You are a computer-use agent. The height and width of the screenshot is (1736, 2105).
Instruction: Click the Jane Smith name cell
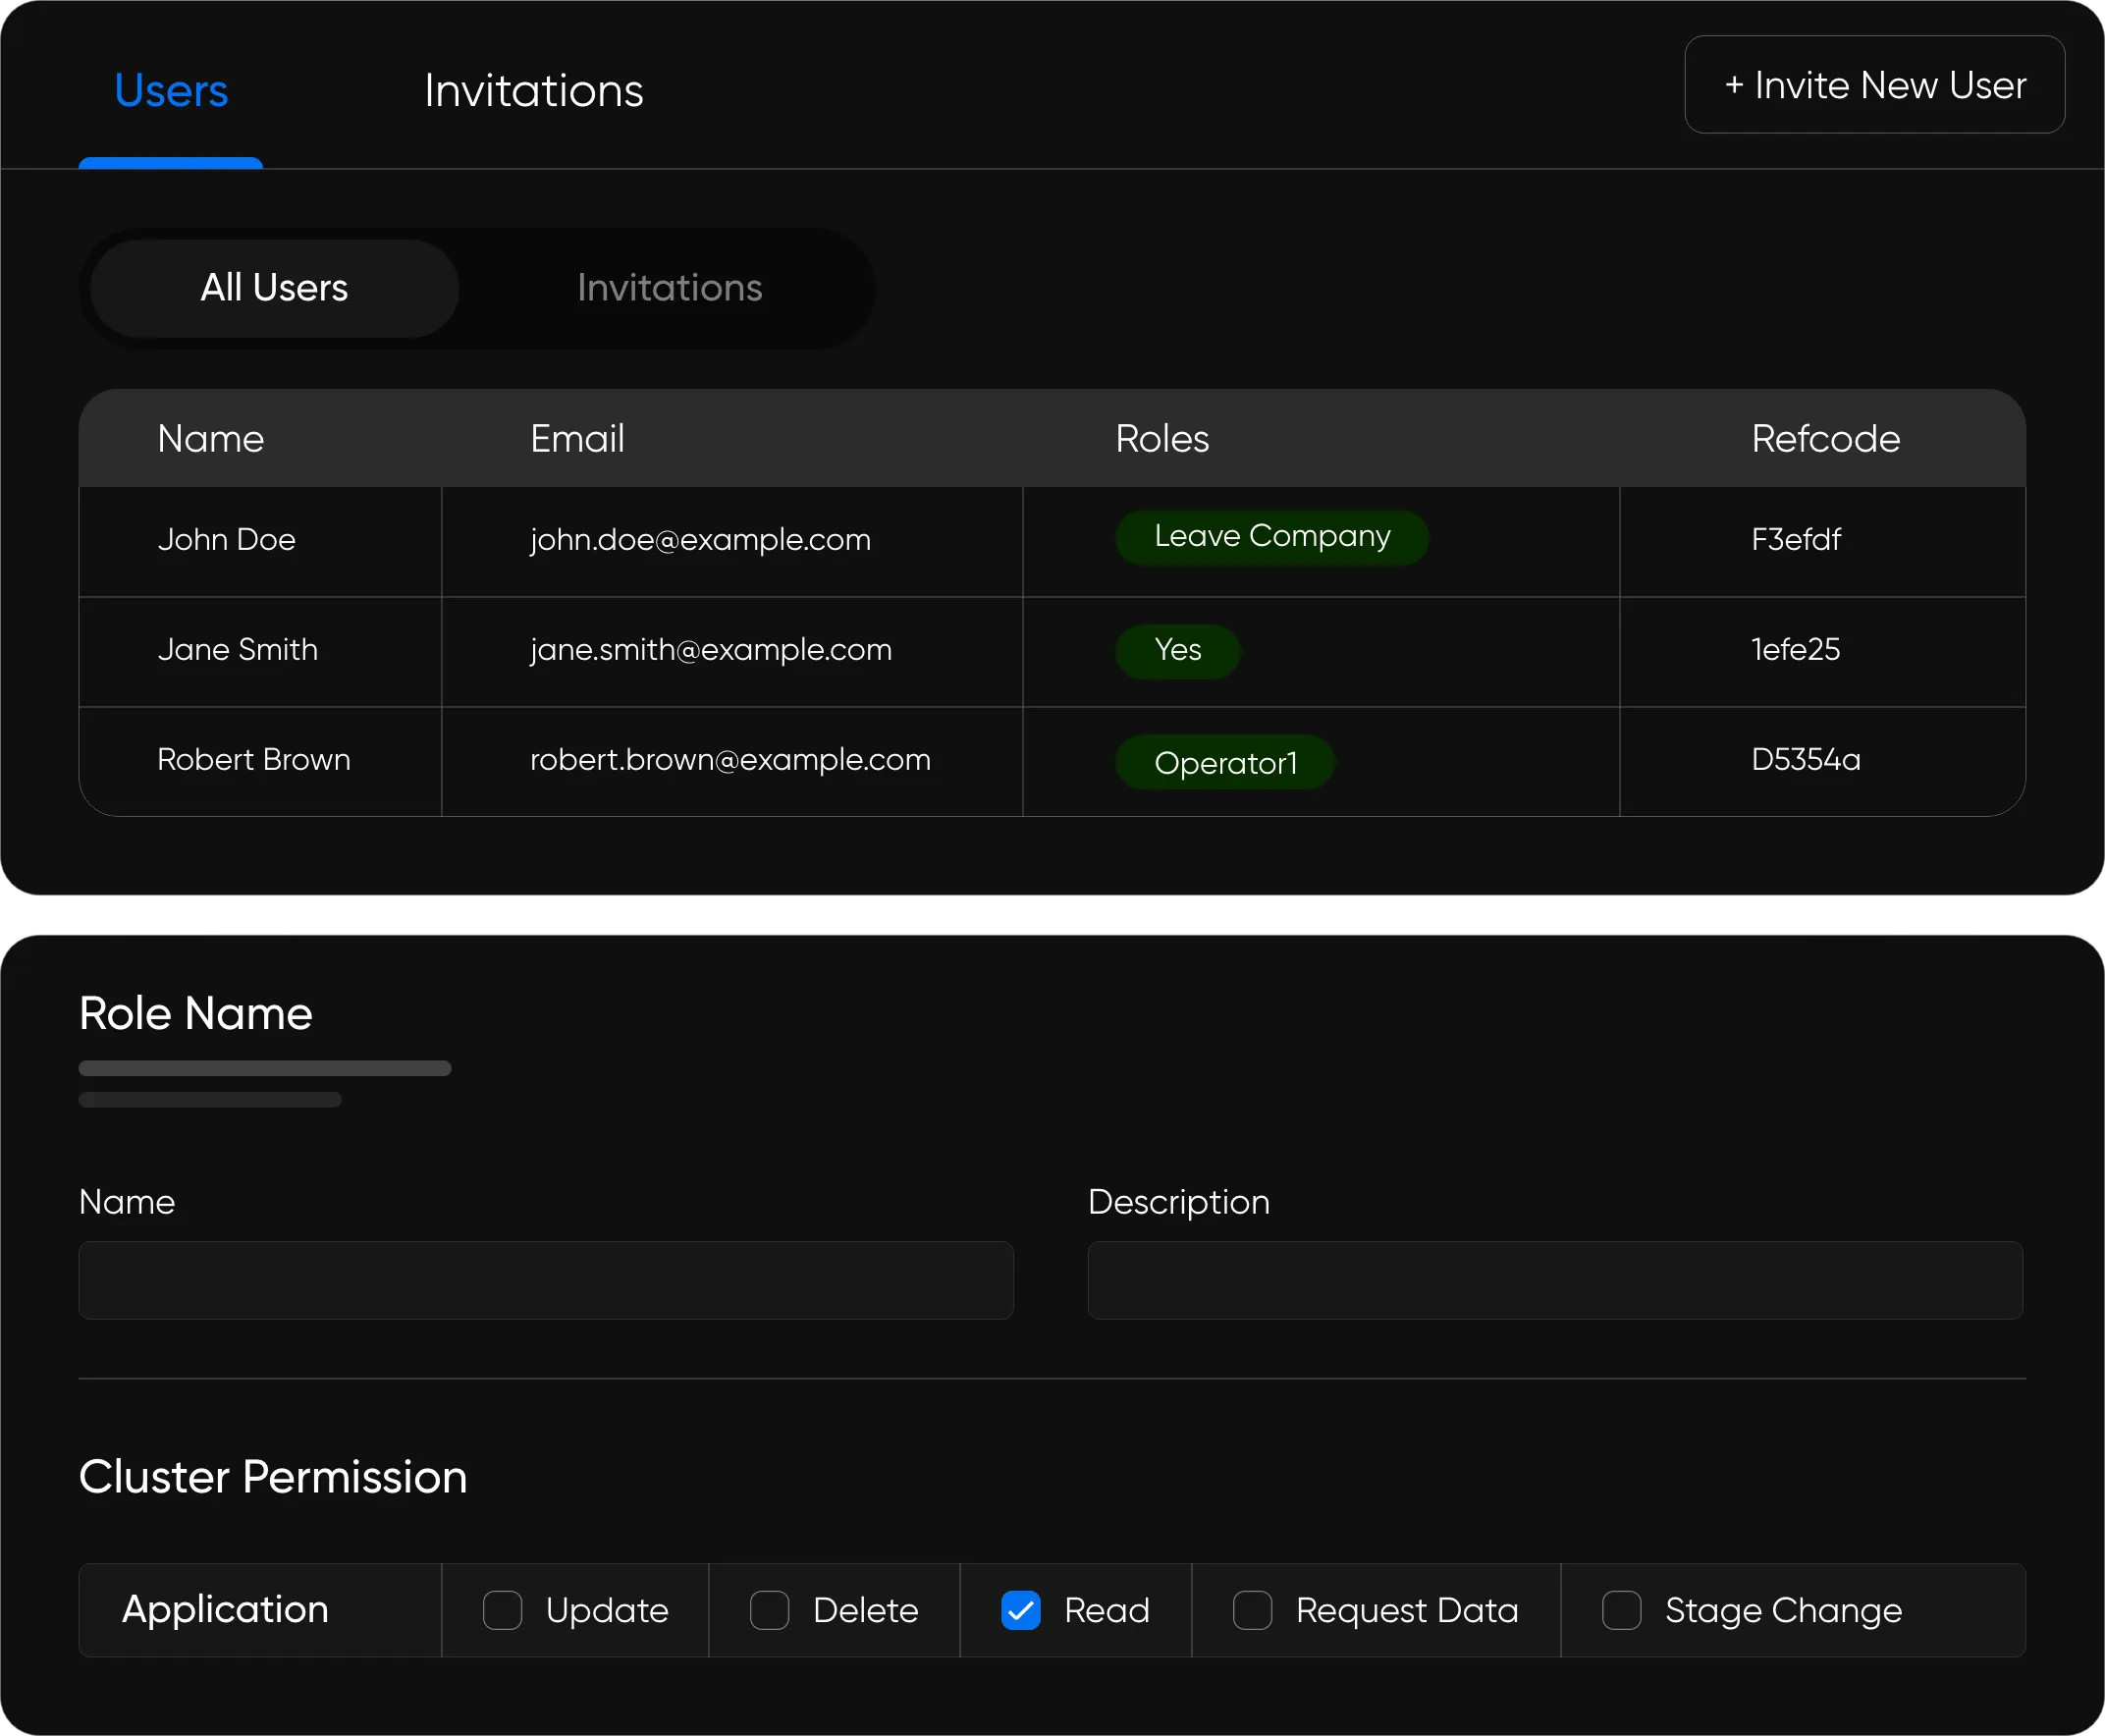pos(238,650)
